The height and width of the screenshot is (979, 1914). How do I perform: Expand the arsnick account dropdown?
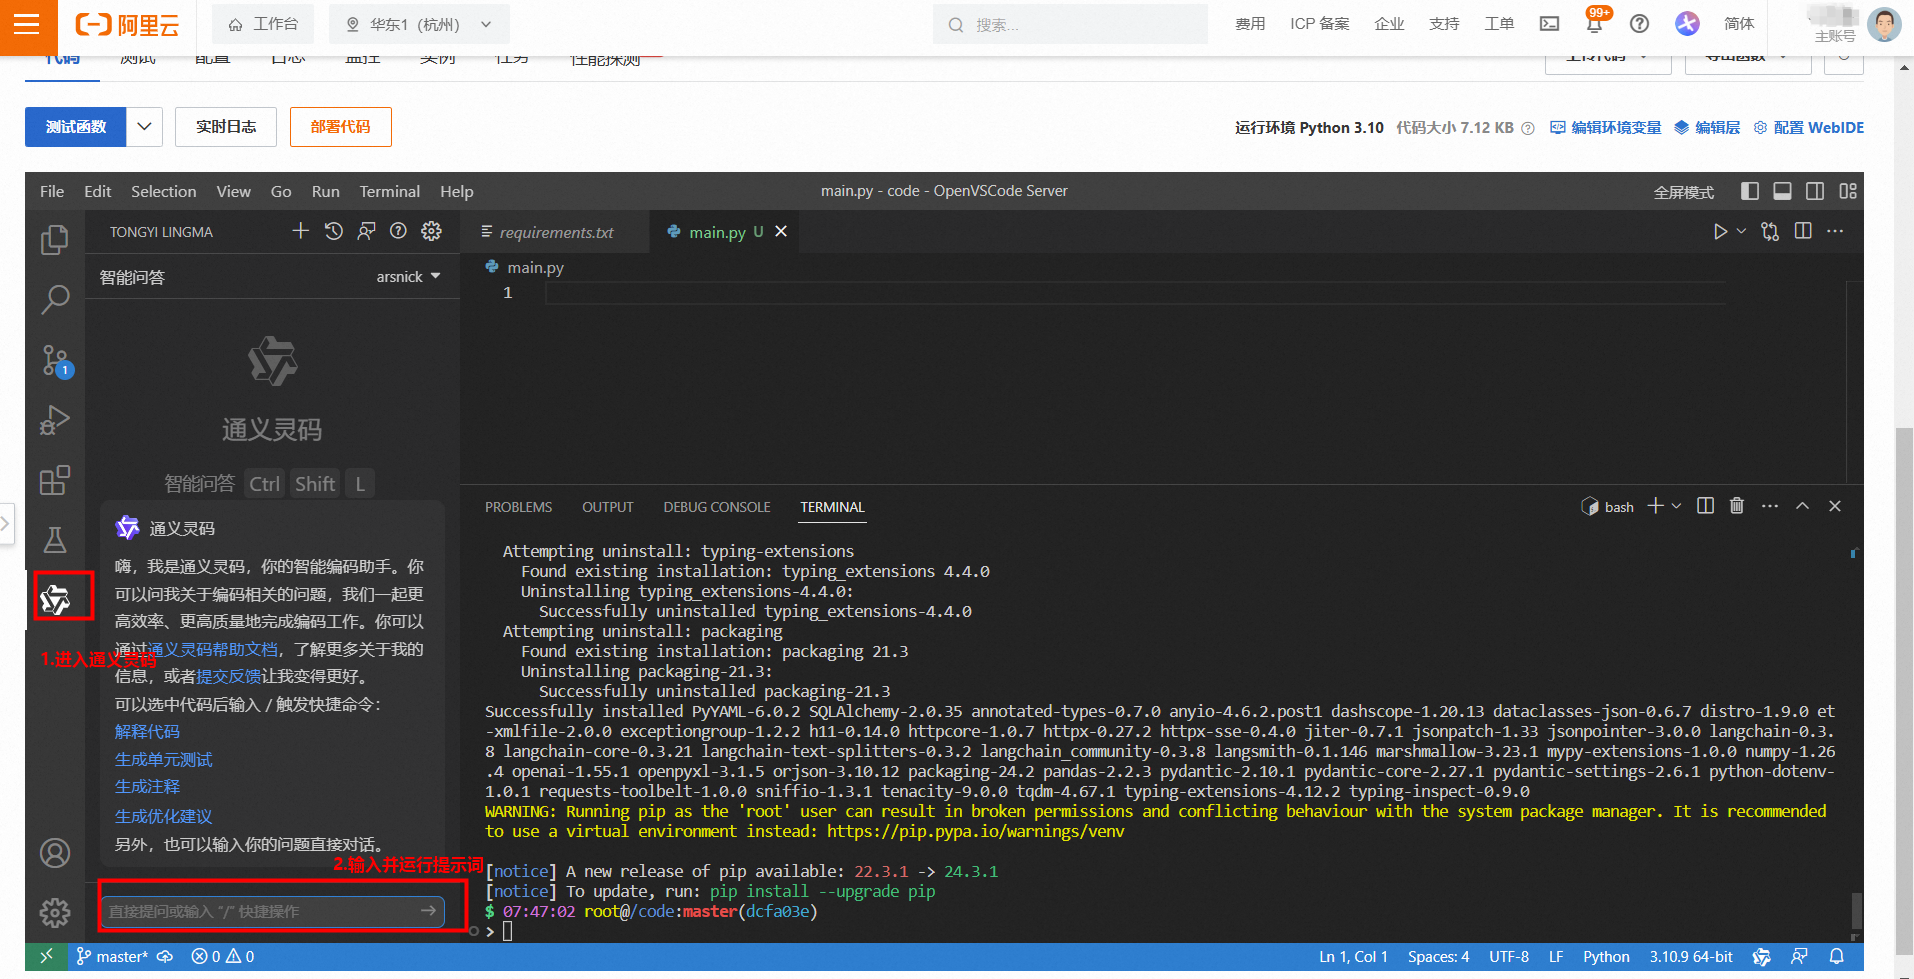[x=408, y=277]
